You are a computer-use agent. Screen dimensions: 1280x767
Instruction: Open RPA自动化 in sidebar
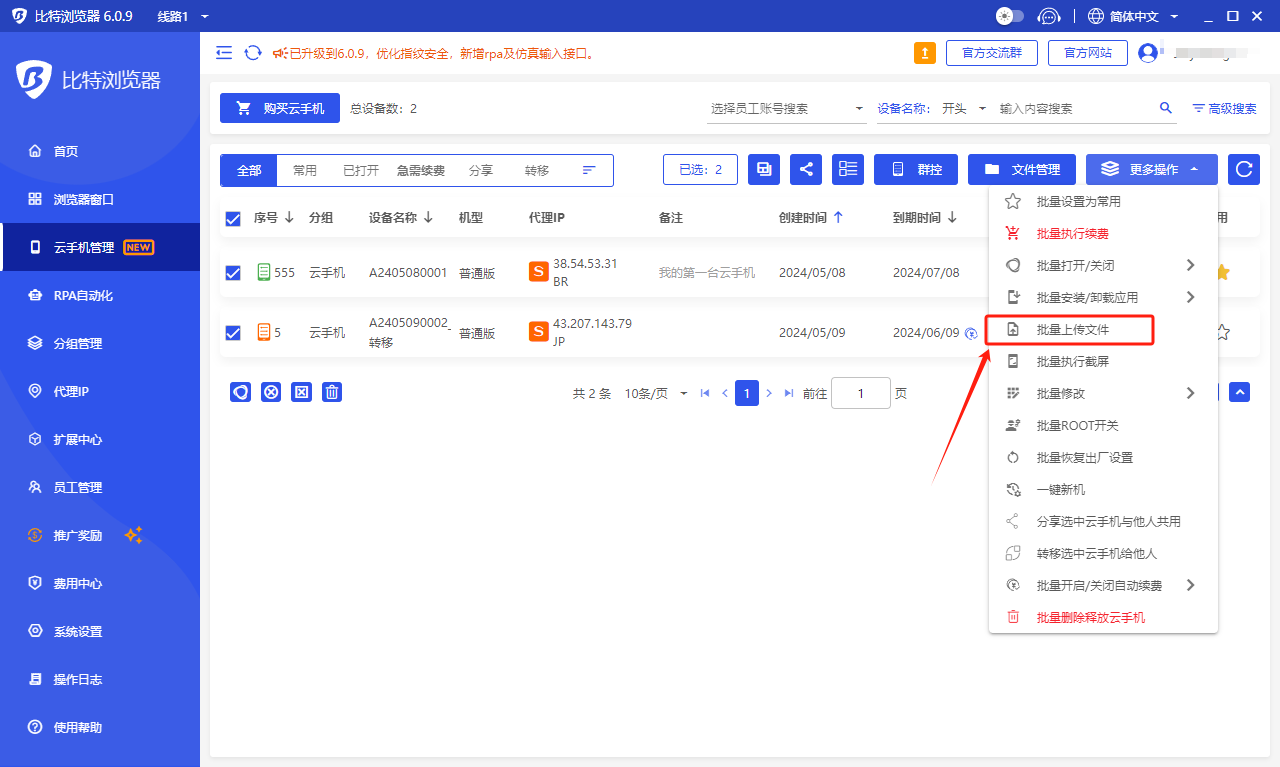point(100,295)
